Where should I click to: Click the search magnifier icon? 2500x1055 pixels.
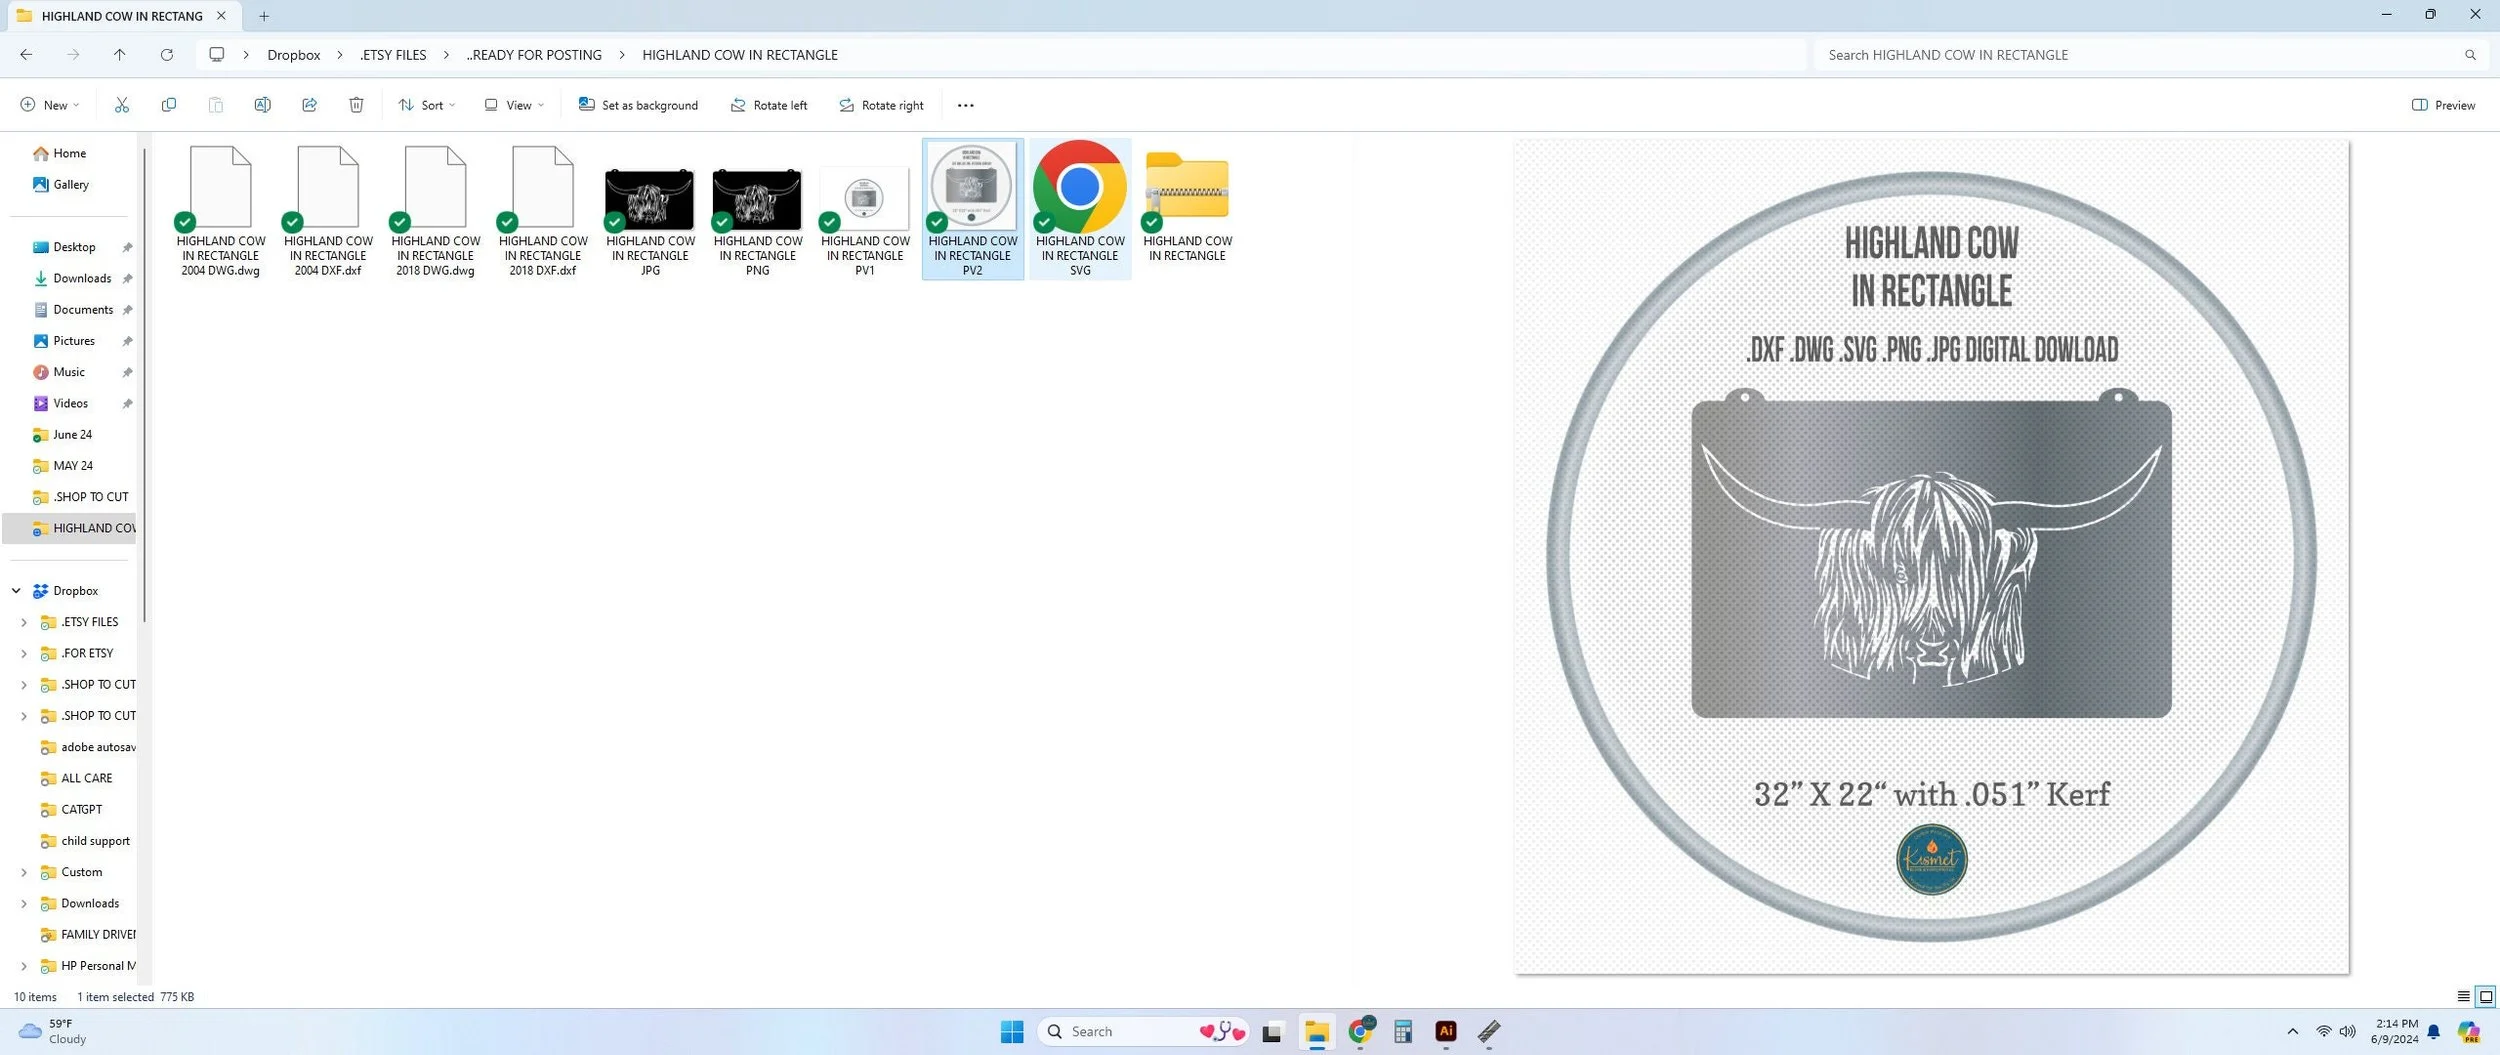[x=2470, y=55]
